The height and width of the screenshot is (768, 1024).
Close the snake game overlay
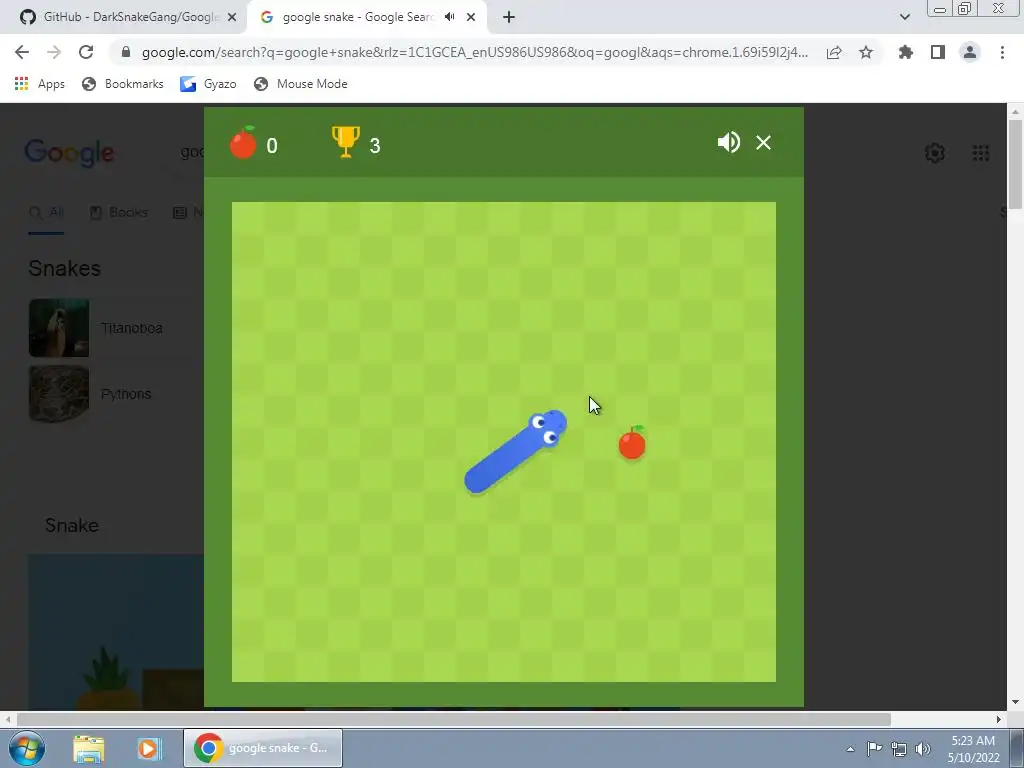(763, 142)
